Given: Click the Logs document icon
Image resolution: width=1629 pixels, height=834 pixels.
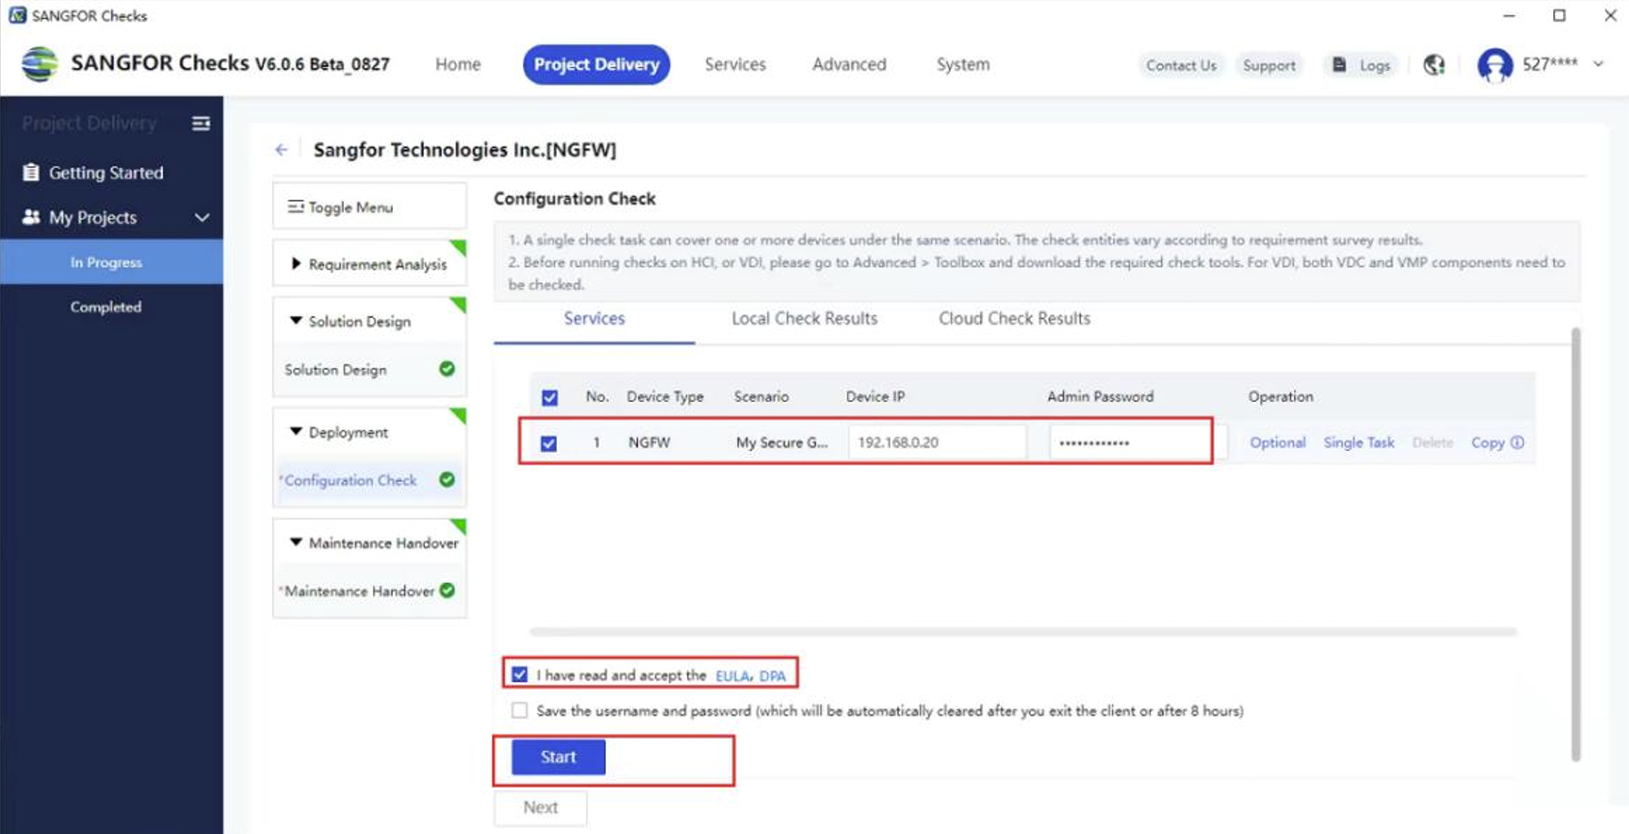Looking at the screenshot, I should pos(1339,65).
